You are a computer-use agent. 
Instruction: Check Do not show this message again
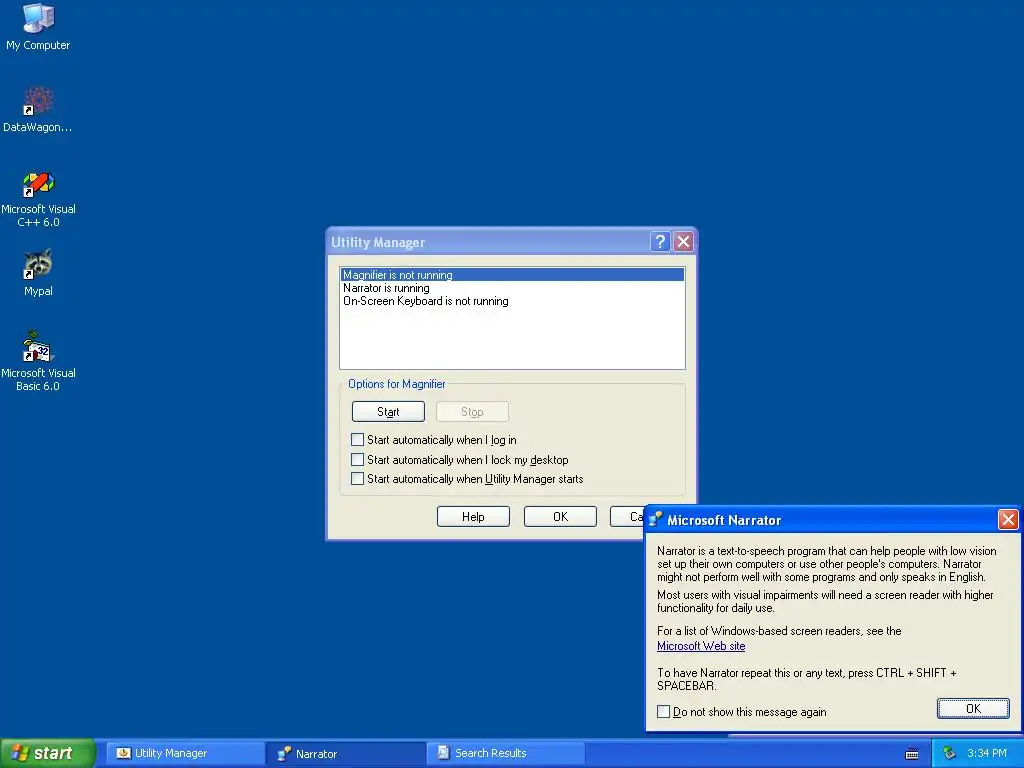click(x=664, y=712)
